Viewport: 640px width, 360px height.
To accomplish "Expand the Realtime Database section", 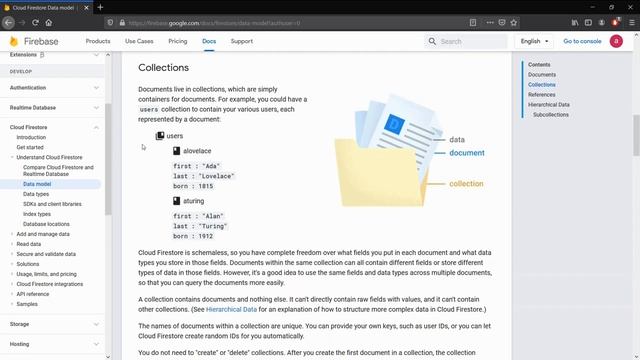I will (x=96, y=108).
